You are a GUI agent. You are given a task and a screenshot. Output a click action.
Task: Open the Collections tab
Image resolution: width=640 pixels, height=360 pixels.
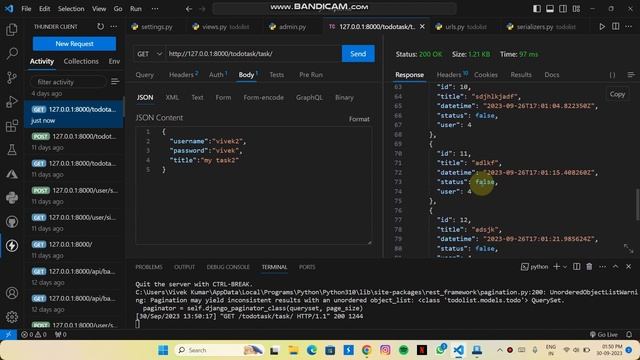tap(81, 61)
